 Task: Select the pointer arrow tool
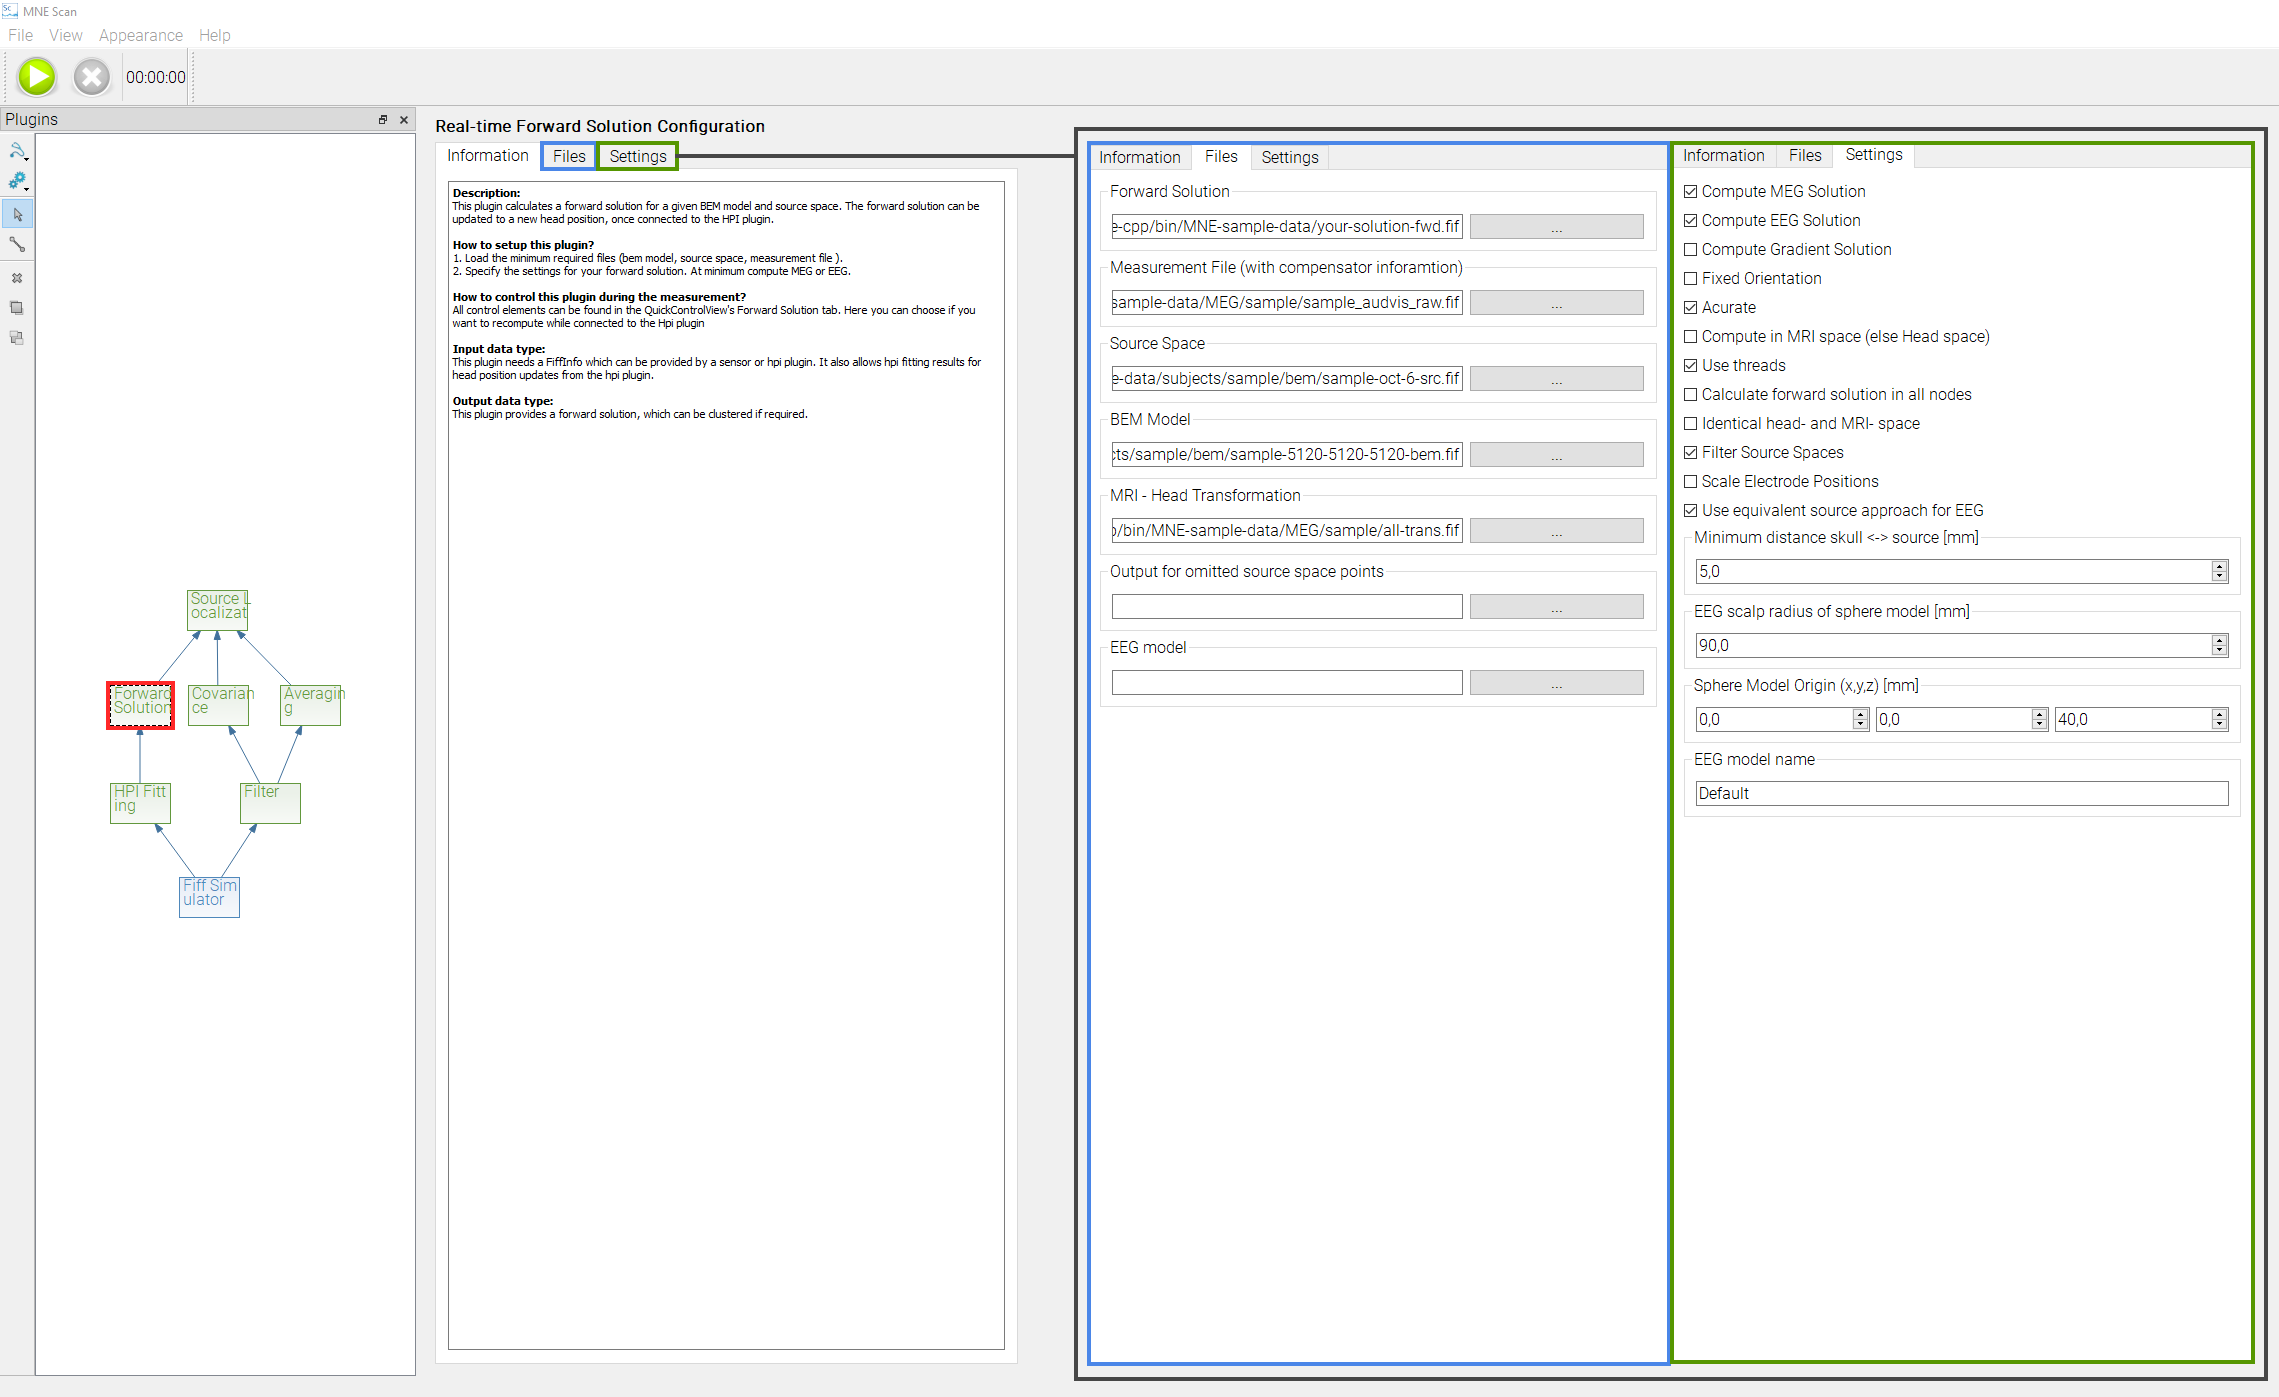pos(18,214)
